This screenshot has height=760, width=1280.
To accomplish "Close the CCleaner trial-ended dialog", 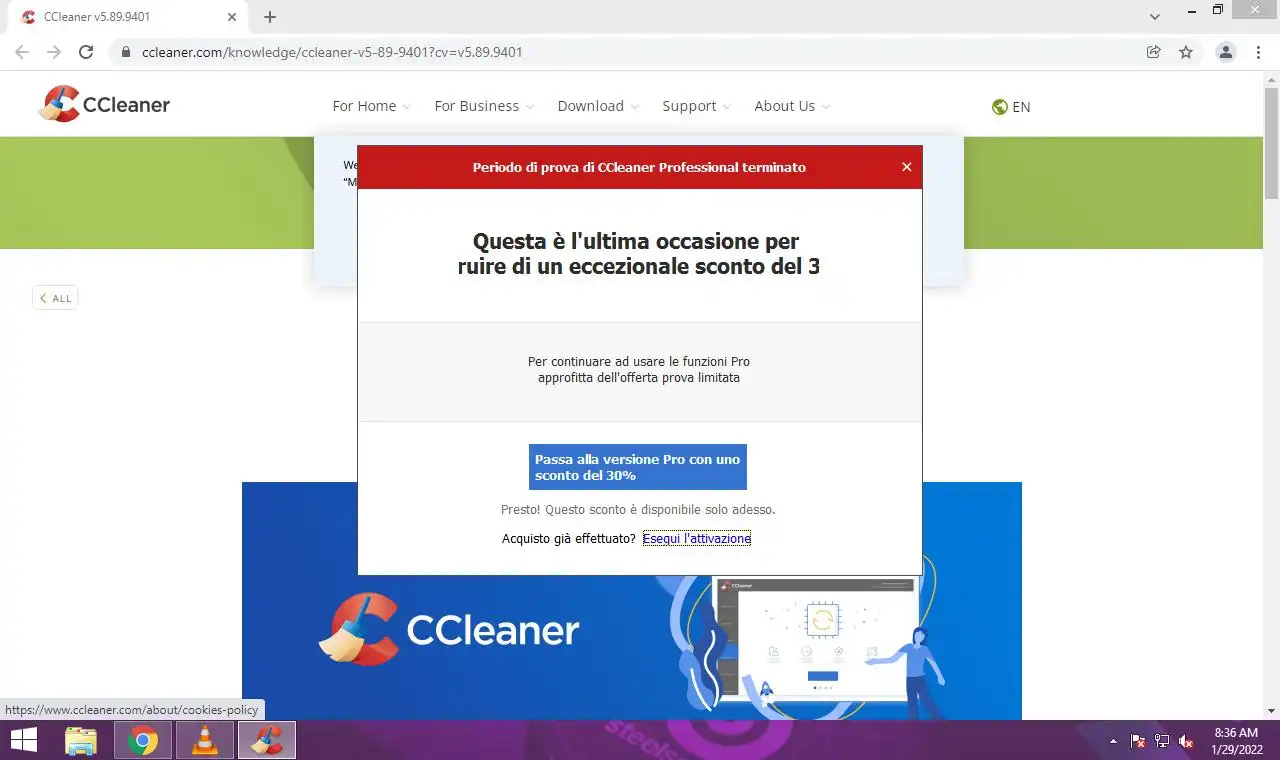I will (906, 167).
